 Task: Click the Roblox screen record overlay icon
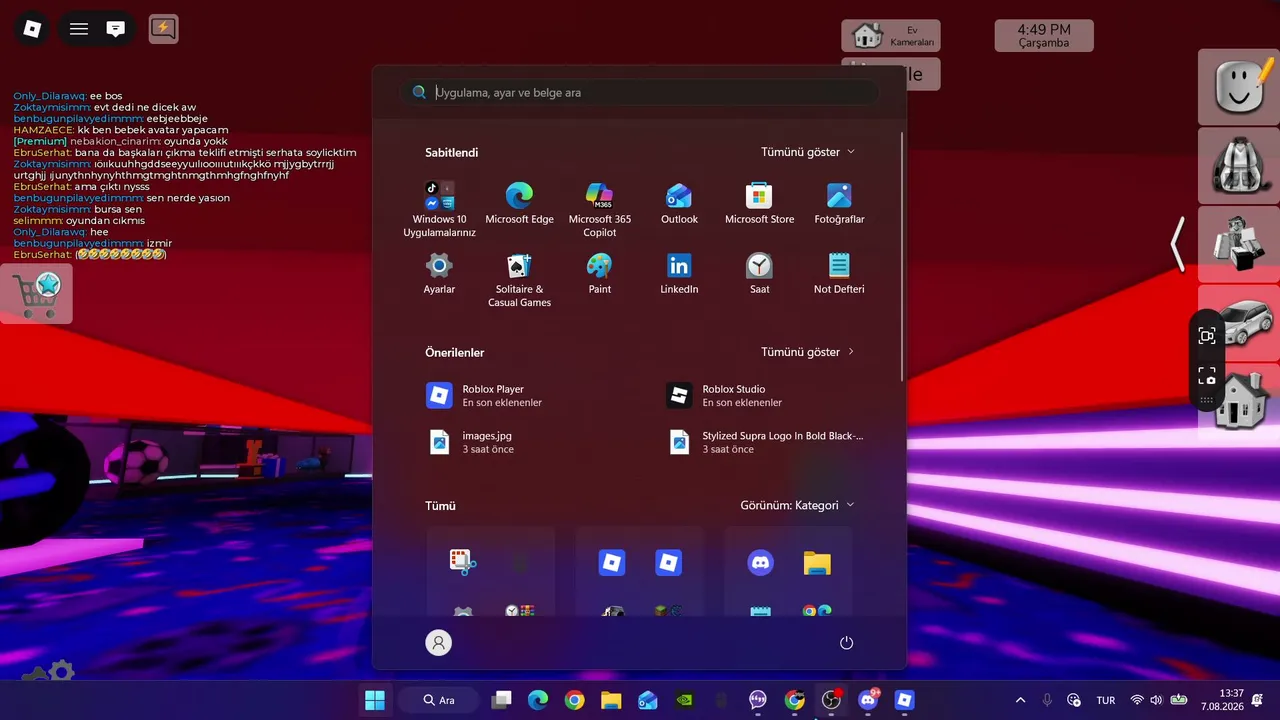(1207, 336)
